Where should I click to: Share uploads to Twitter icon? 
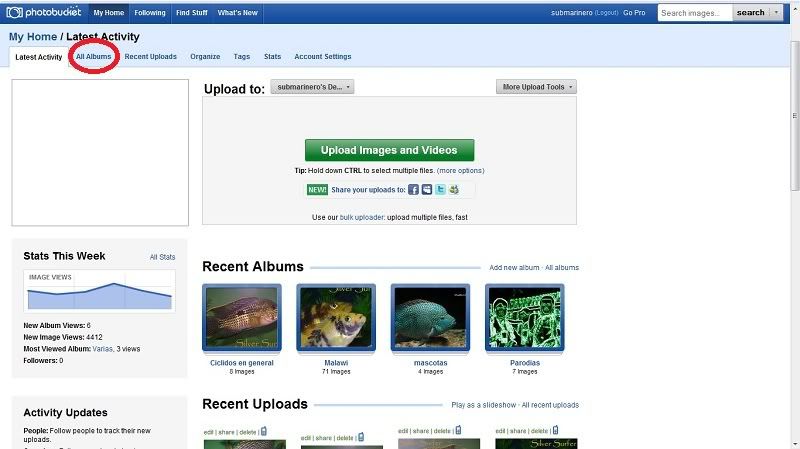click(440, 190)
